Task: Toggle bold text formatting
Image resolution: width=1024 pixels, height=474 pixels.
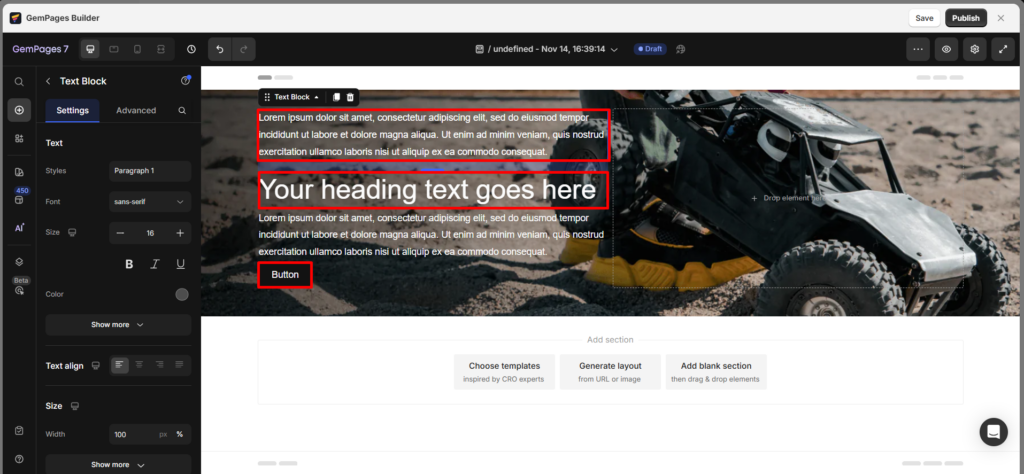Action: [x=129, y=264]
